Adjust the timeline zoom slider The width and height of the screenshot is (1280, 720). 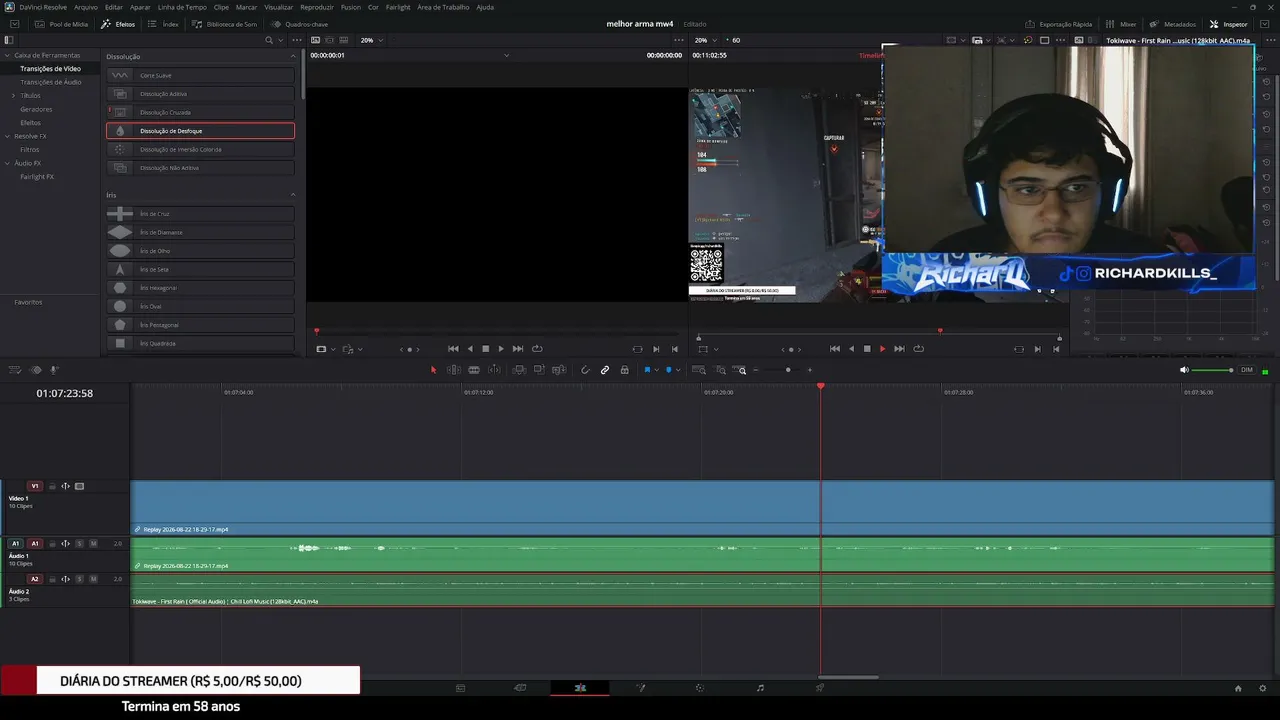(788, 370)
